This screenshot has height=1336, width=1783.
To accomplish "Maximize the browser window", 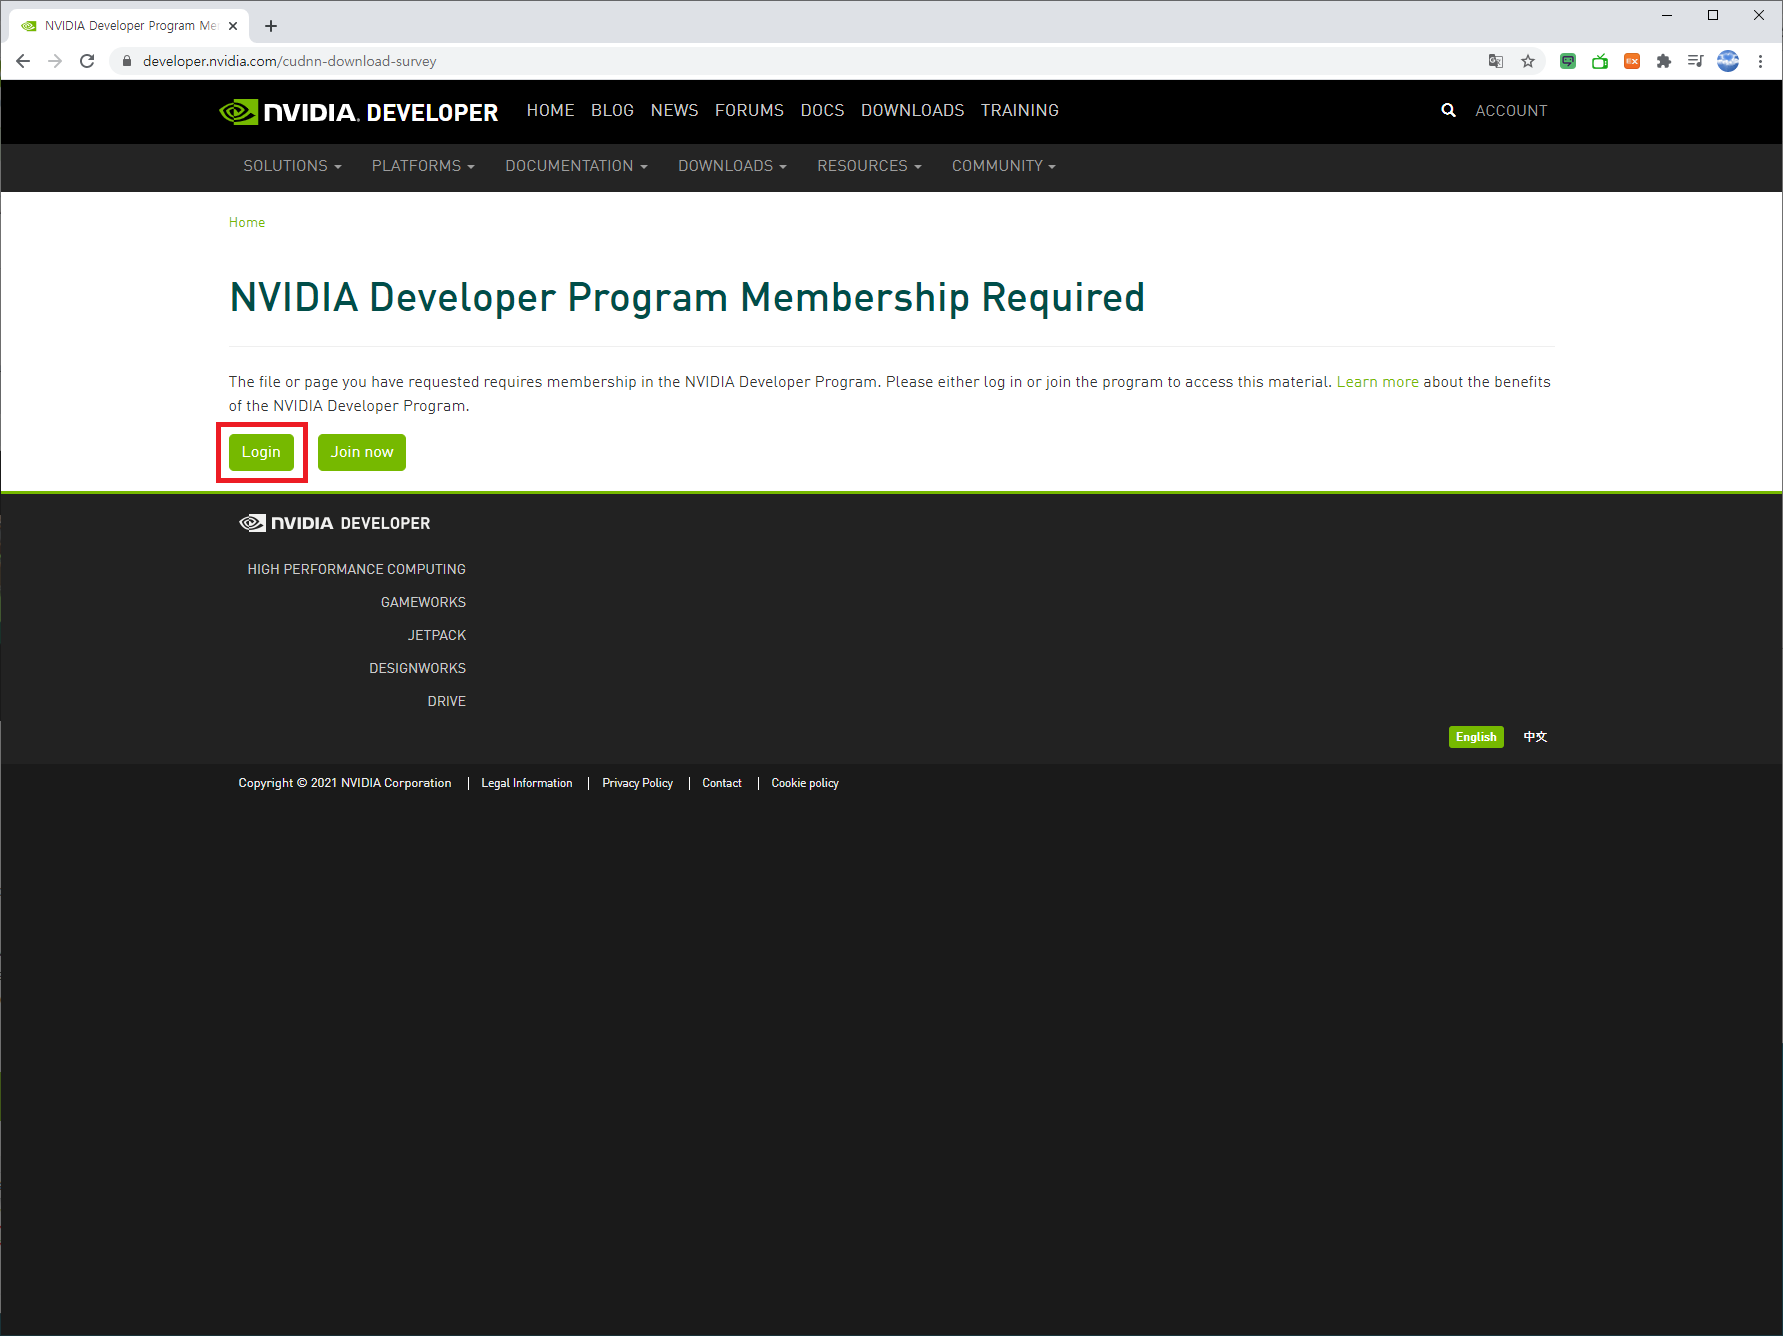I will (1713, 15).
